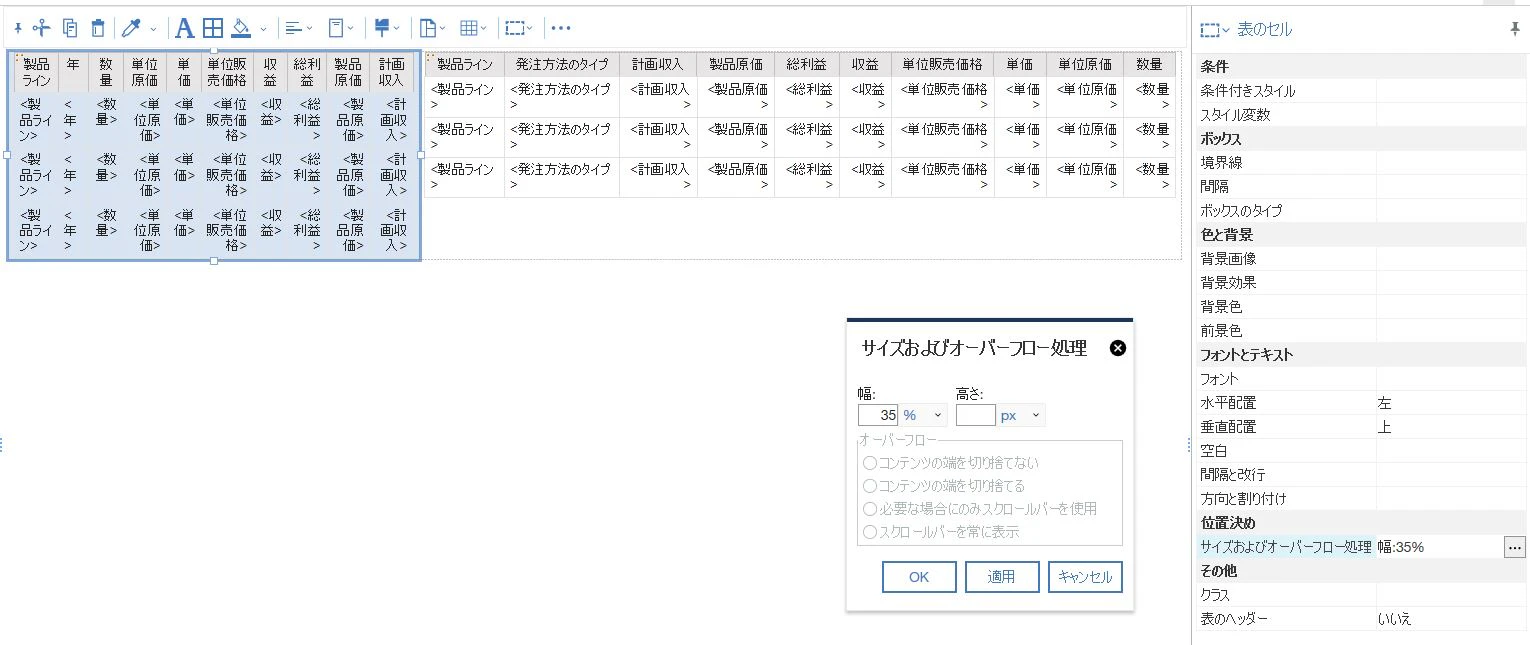Screen dimensions: 1530x645
Task: Click the page layout icon in the toolbar
Action: [427, 28]
